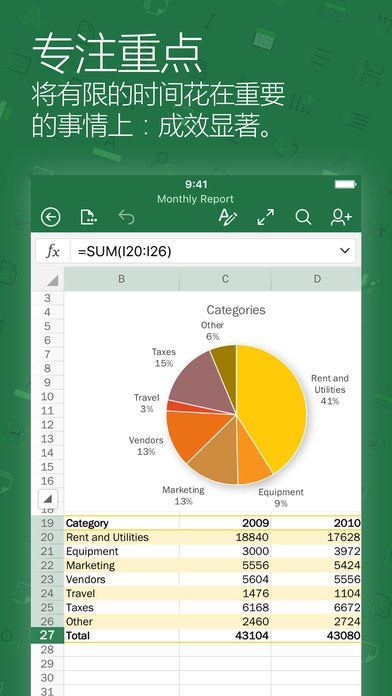Tap the full-screen expand arrows icon
The height and width of the screenshot is (696, 392).
265,217
